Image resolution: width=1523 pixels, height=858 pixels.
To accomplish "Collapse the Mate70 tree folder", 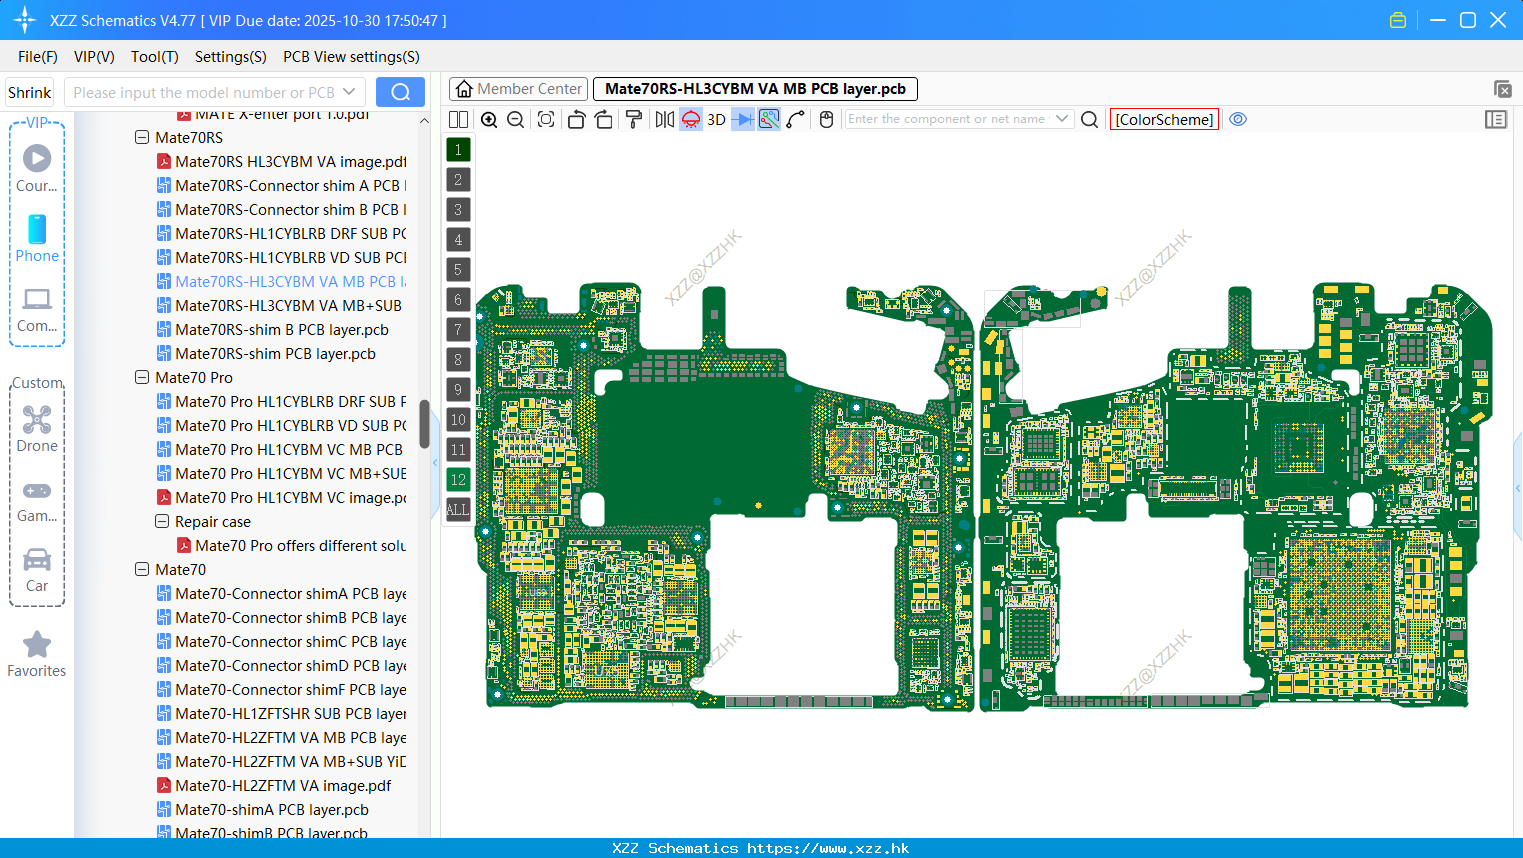I will point(142,570).
